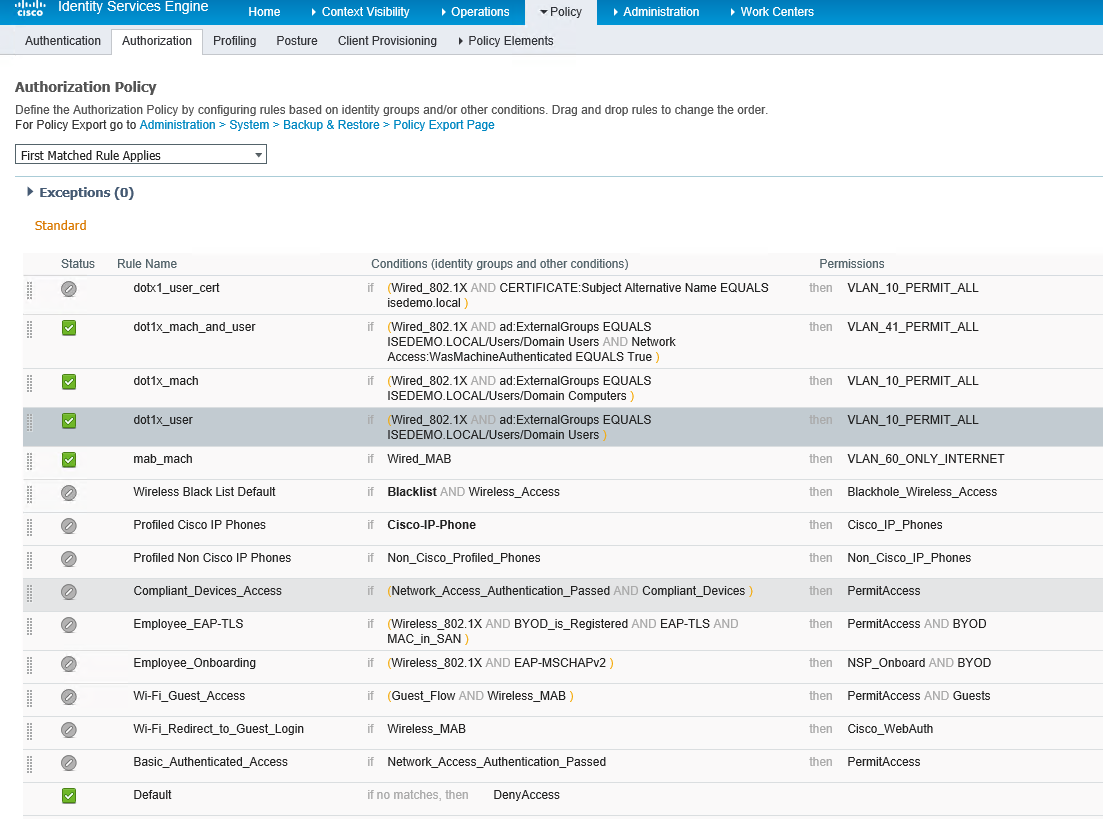Click the DenyAccess permission of the Default rule
The height and width of the screenshot is (824, 1103).
point(526,794)
